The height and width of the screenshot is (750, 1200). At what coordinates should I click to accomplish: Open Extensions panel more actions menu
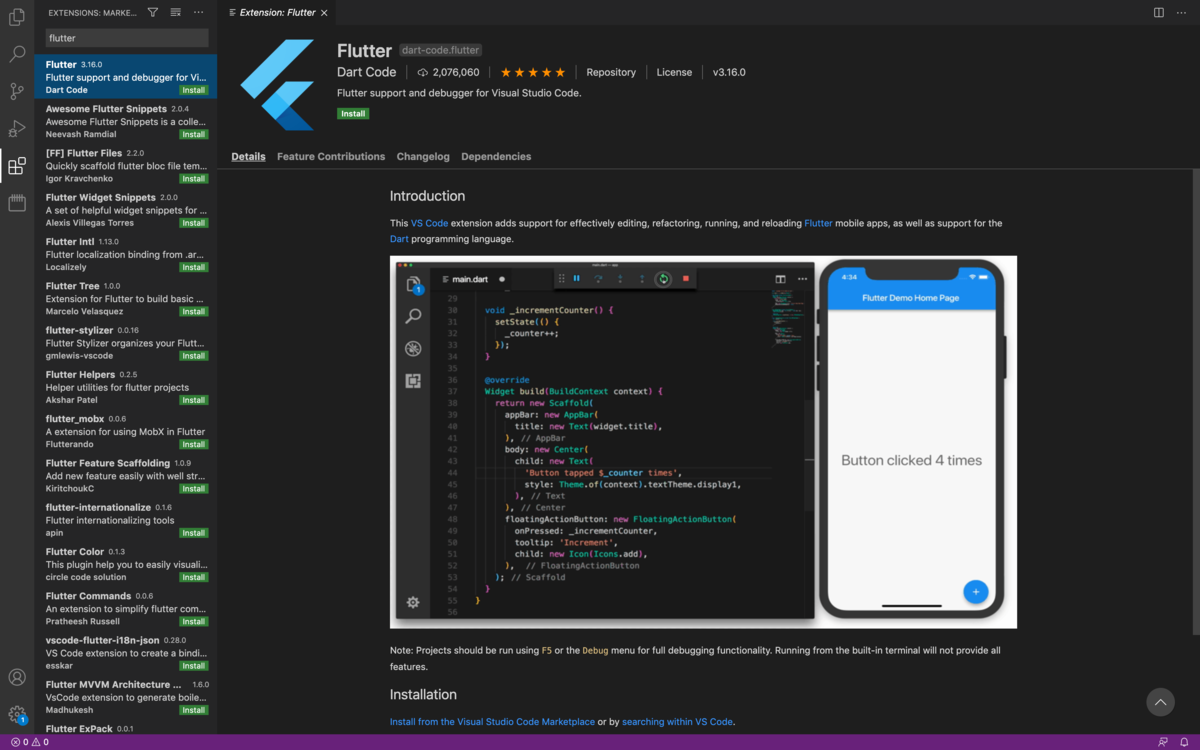point(199,12)
